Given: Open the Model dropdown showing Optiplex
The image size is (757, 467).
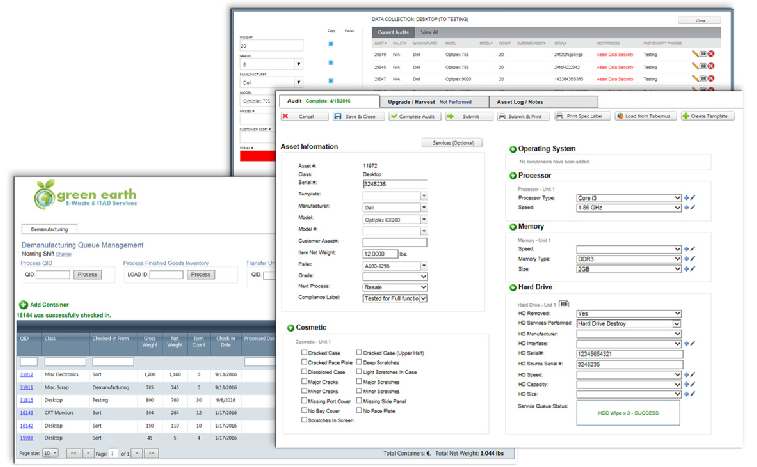Looking at the screenshot, I should 395,220.
